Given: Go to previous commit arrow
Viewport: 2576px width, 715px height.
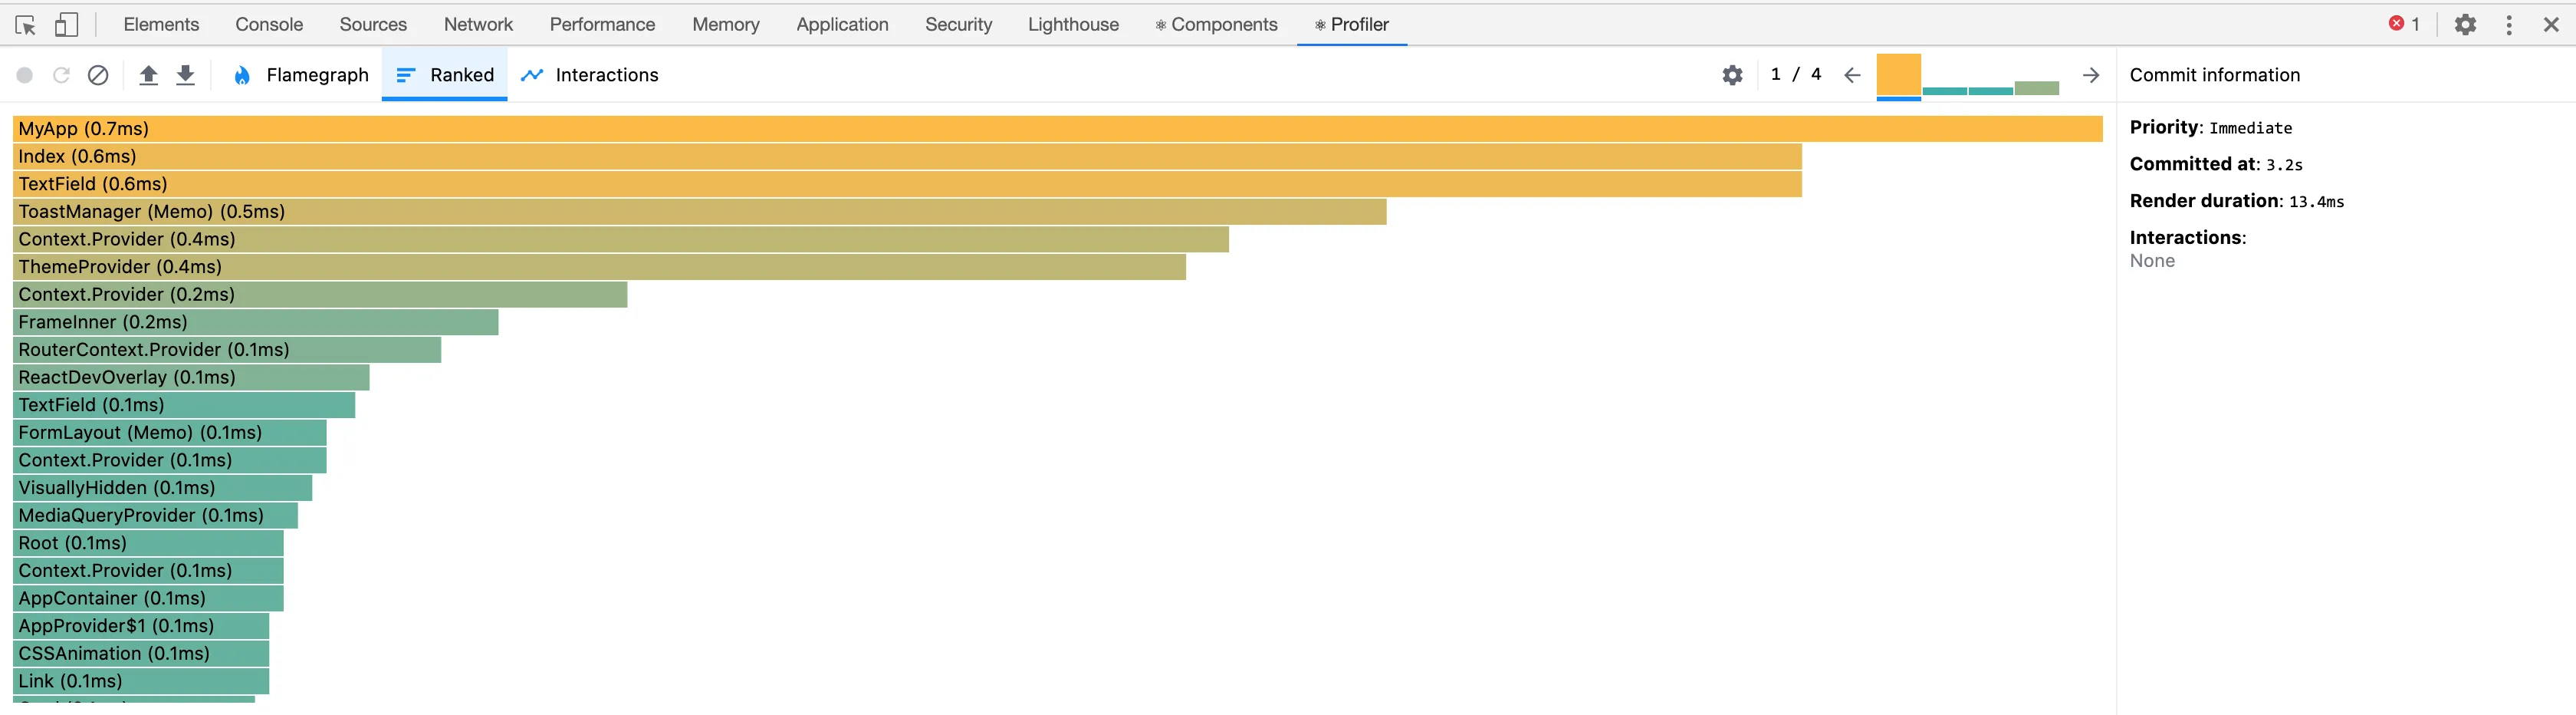Looking at the screenshot, I should click(x=1852, y=75).
